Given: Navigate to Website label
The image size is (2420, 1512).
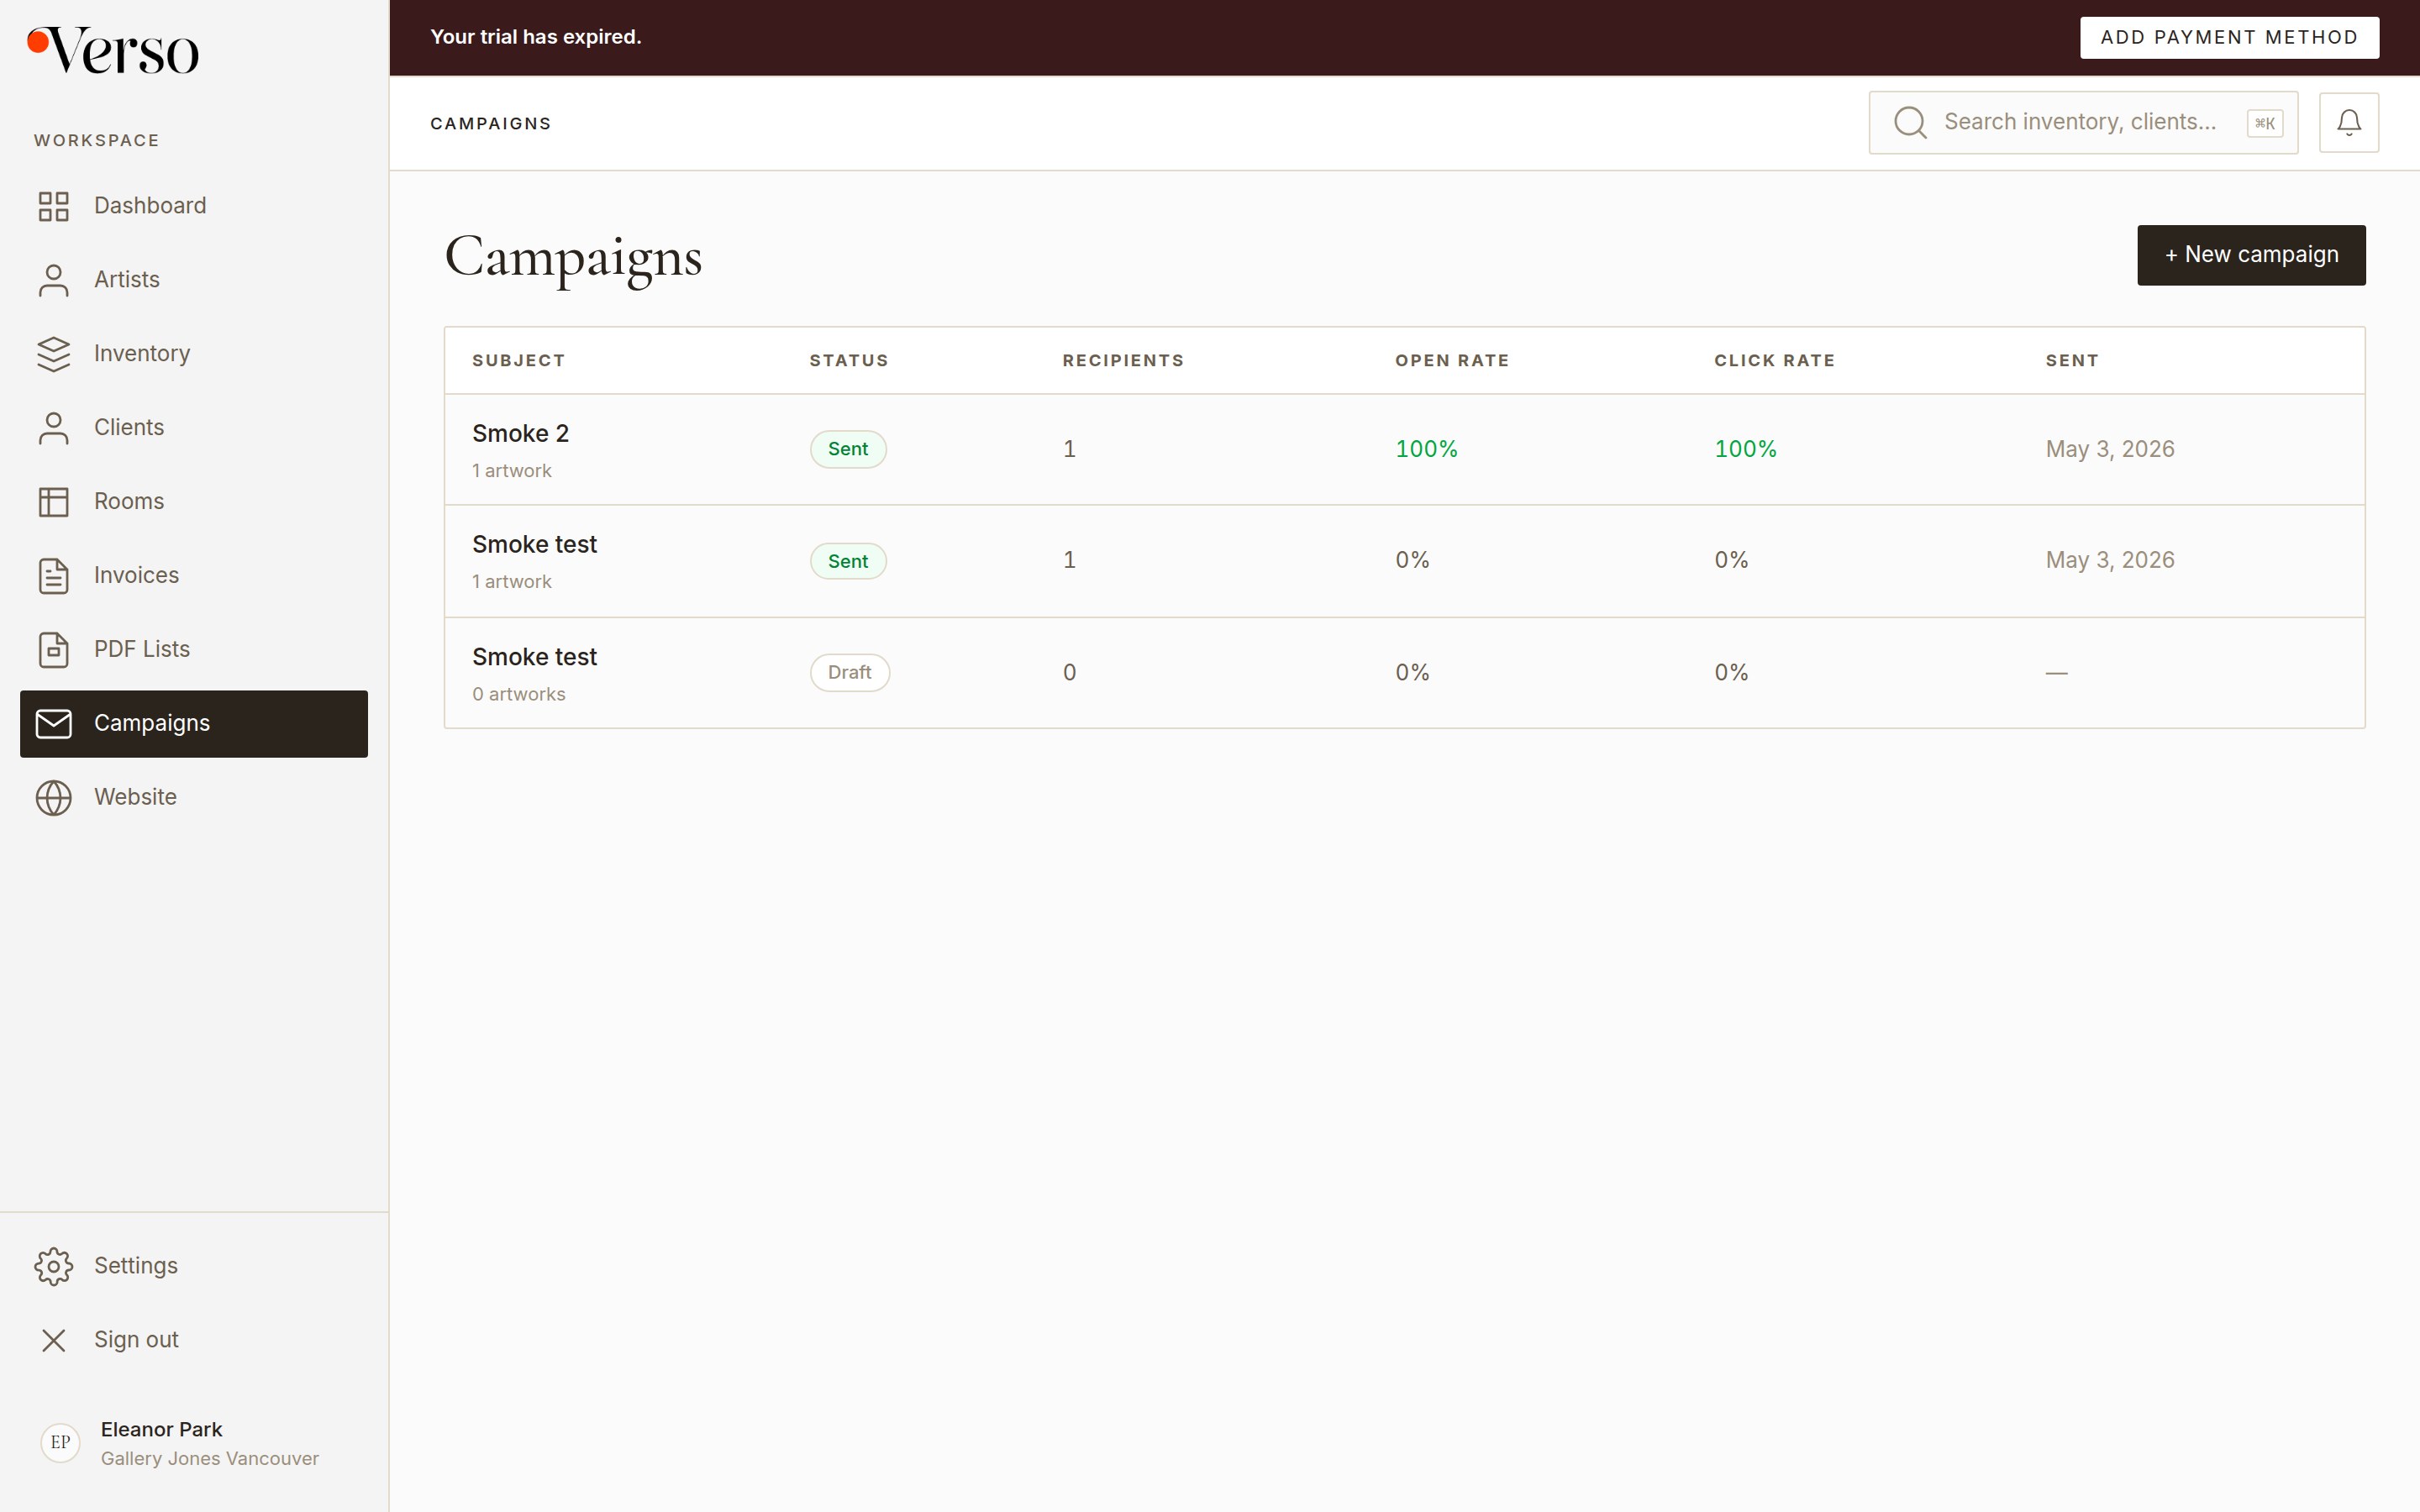Looking at the screenshot, I should tap(135, 798).
